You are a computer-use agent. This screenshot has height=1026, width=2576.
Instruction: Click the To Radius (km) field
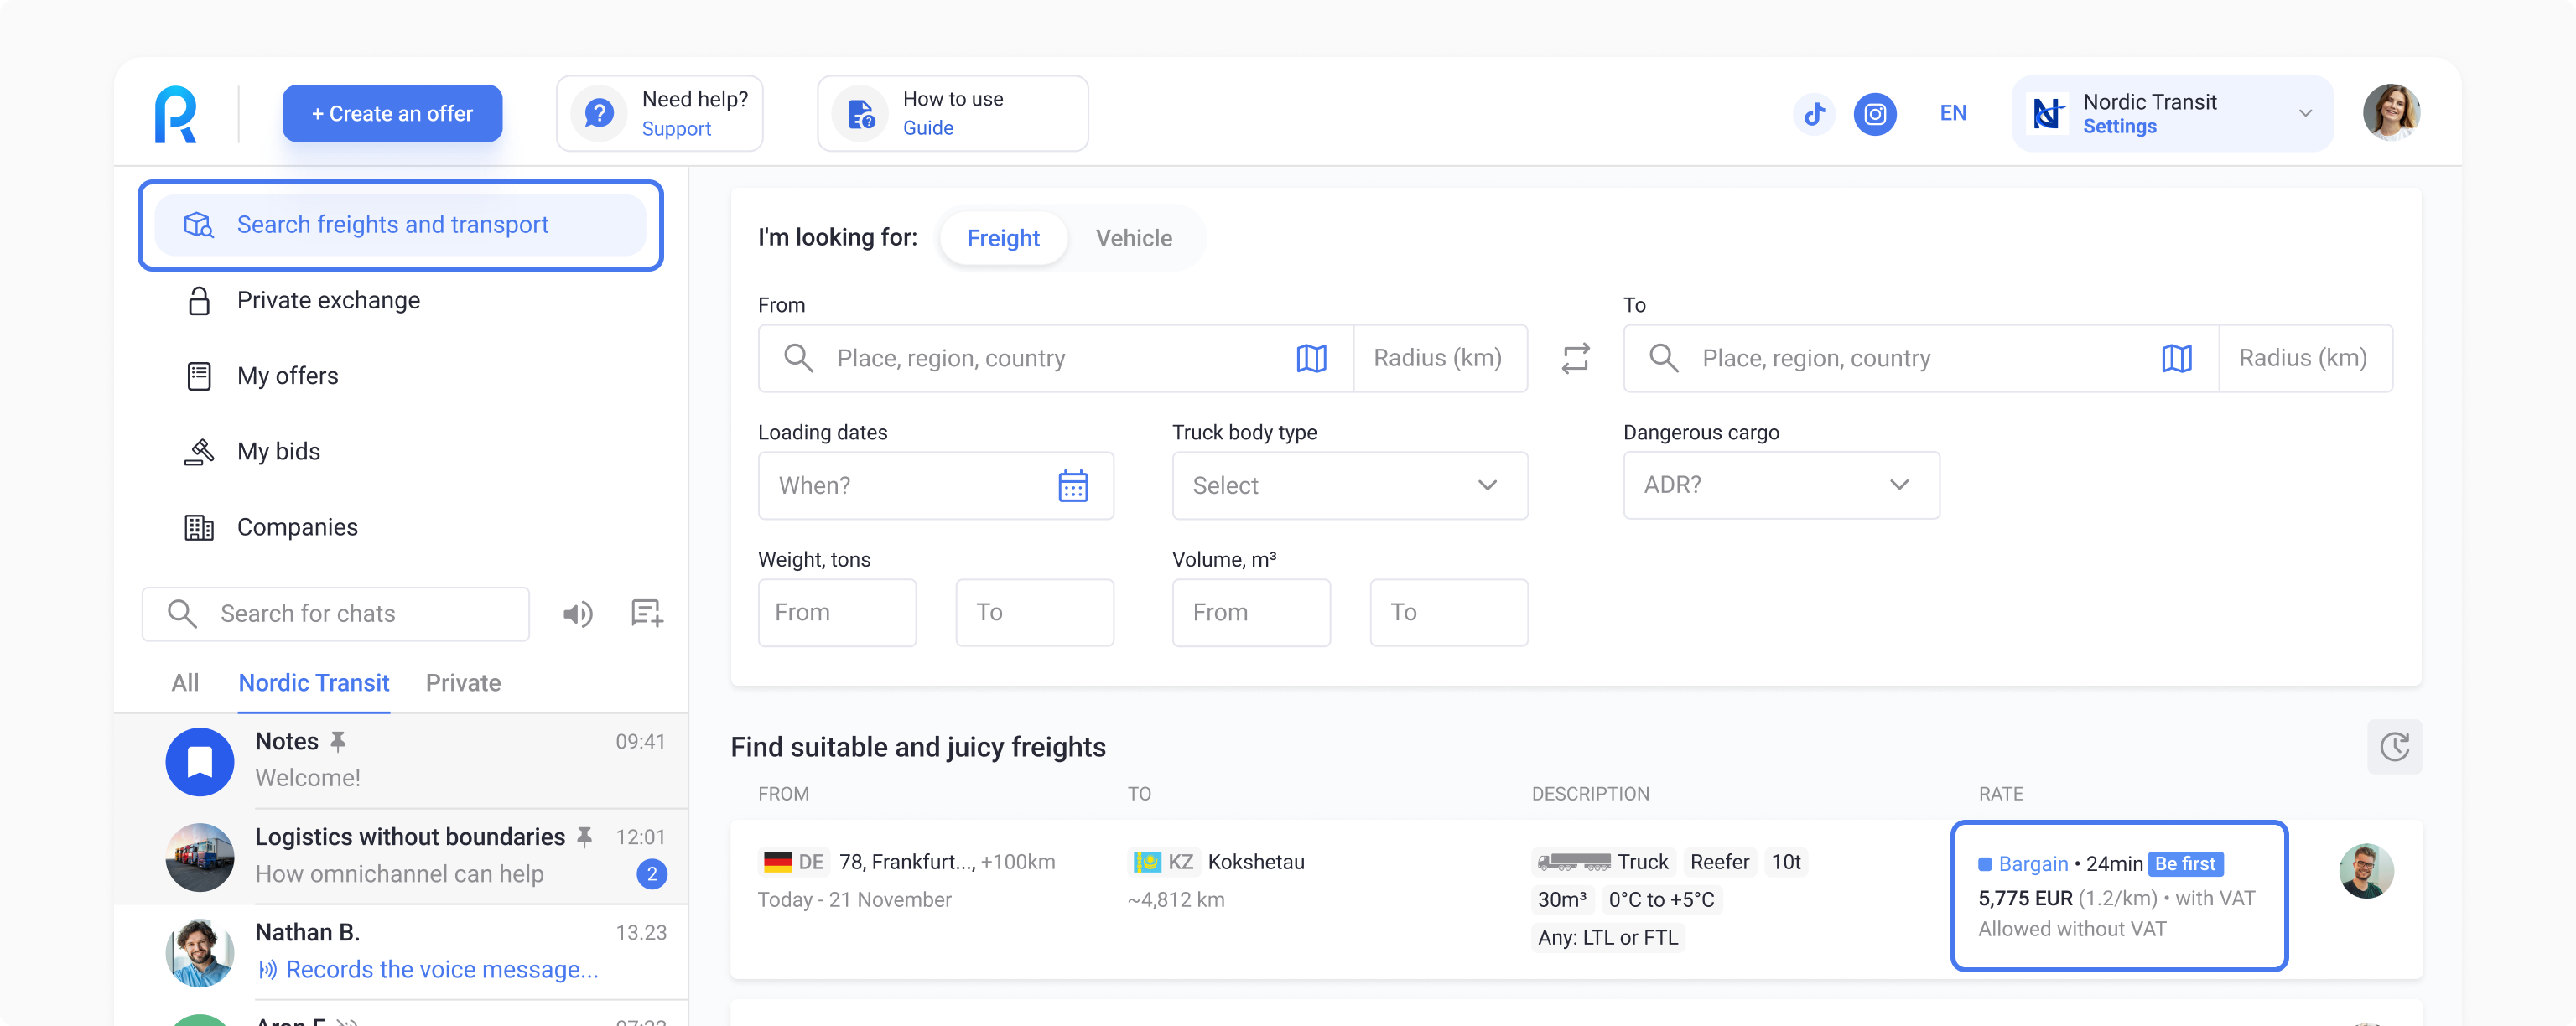(x=2305, y=358)
